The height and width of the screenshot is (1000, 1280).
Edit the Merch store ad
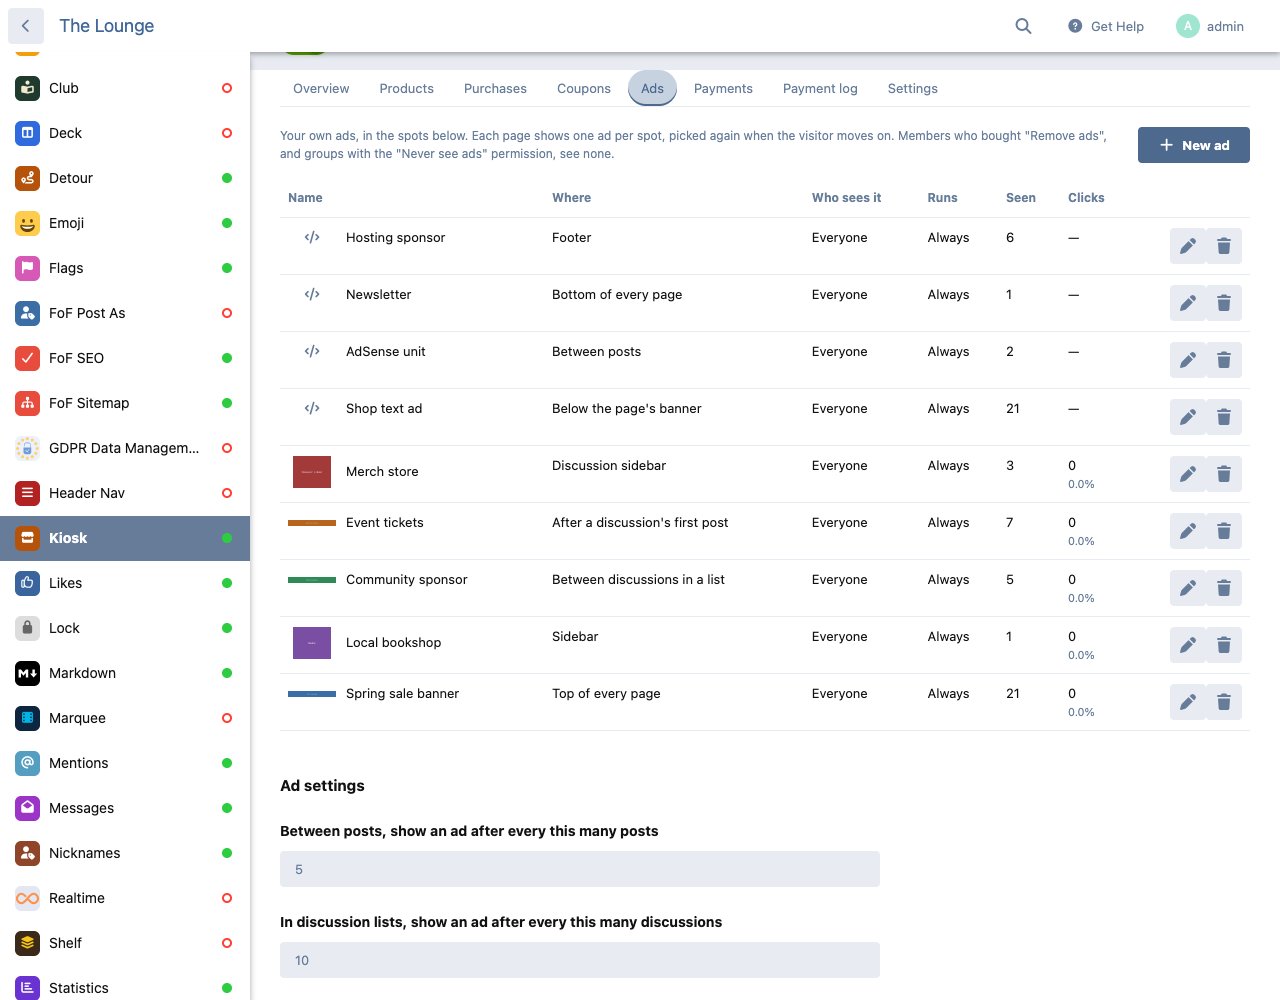tap(1188, 474)
